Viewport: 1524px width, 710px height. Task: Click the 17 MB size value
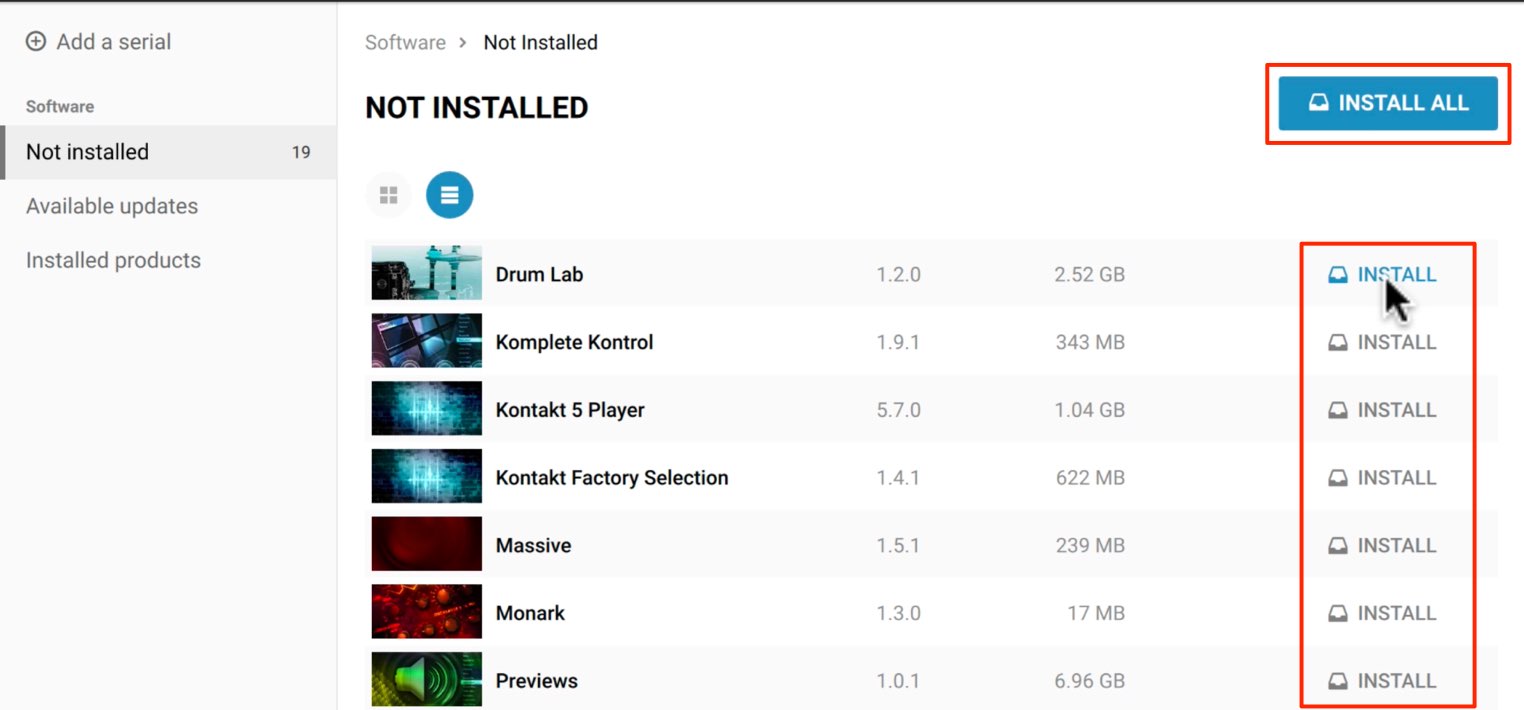[x=1096, y=613]
